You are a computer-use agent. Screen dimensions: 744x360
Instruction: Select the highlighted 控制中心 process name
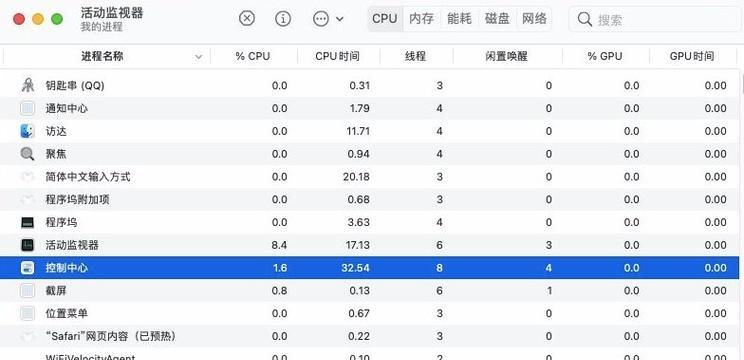click(66, 268)
